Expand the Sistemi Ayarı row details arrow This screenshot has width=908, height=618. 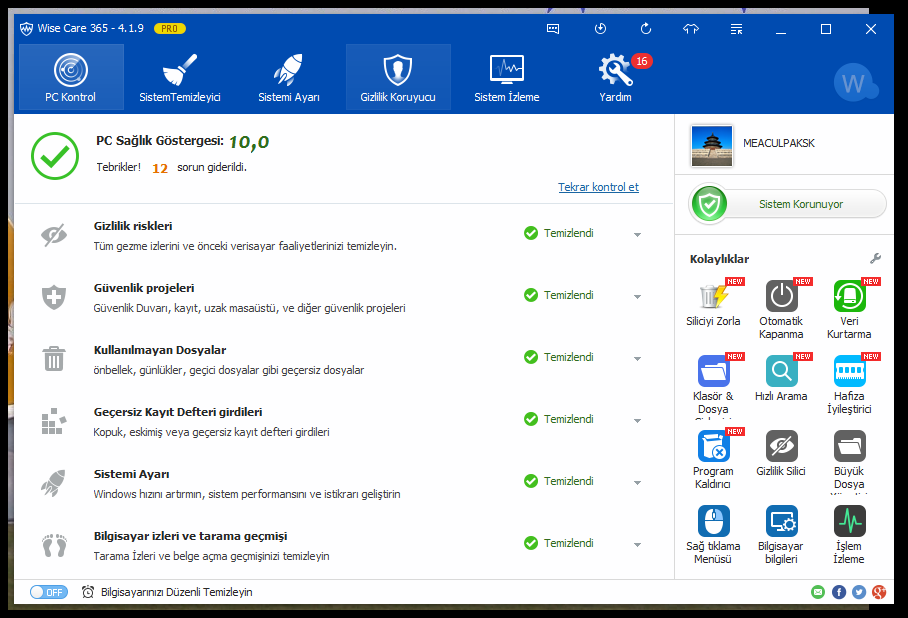tap(637, 482)
